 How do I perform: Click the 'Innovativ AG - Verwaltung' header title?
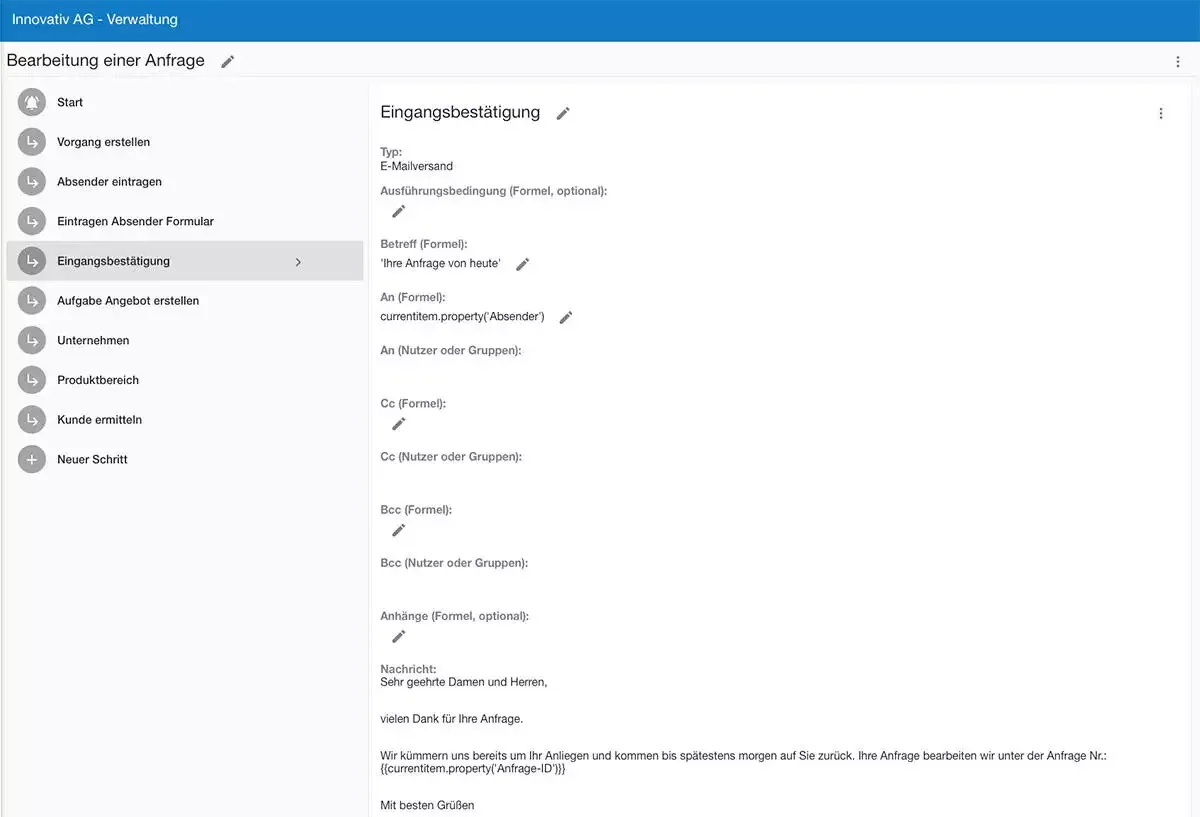(95, 19)
